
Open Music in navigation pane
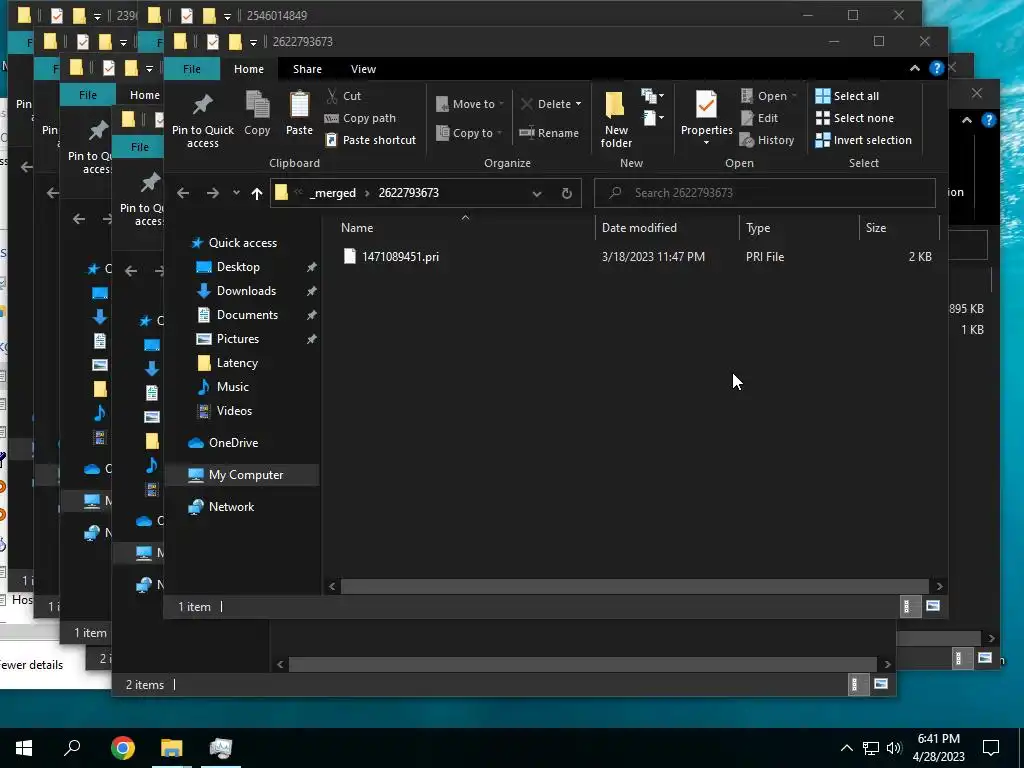click(x=232, y=387)
